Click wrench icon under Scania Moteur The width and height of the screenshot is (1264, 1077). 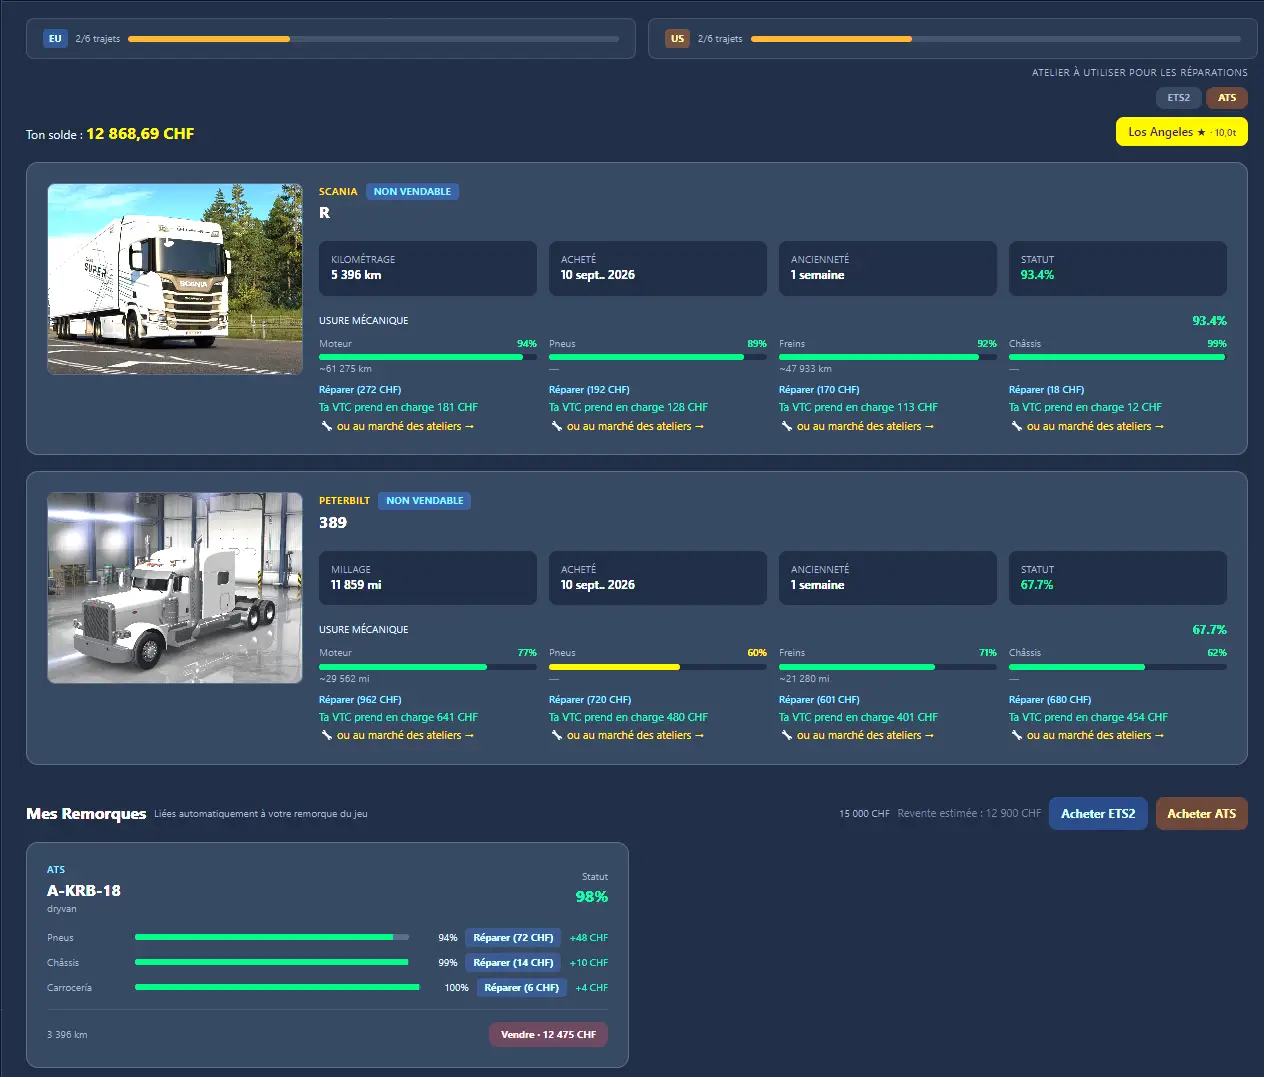(326, 427)
